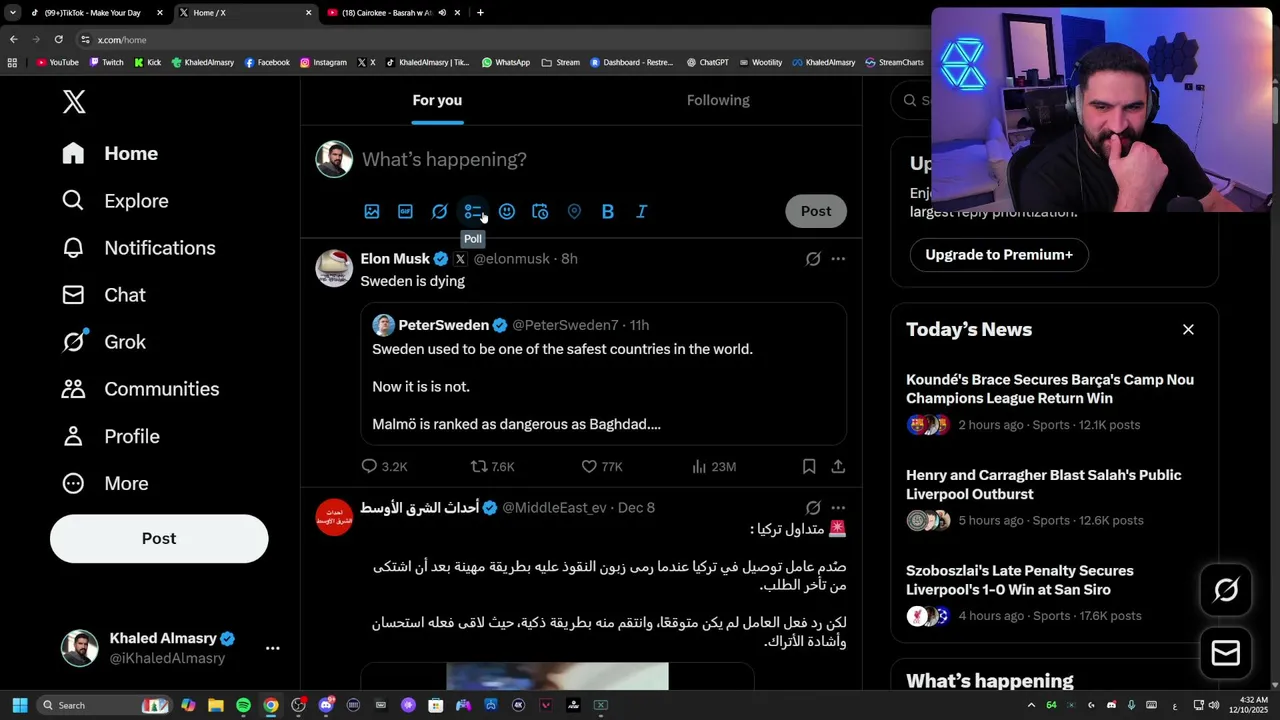Image resolution: width=1280 pixels, height=720 pixels.
Task: Tag a location in the composer
Action: tap(574, 211)
